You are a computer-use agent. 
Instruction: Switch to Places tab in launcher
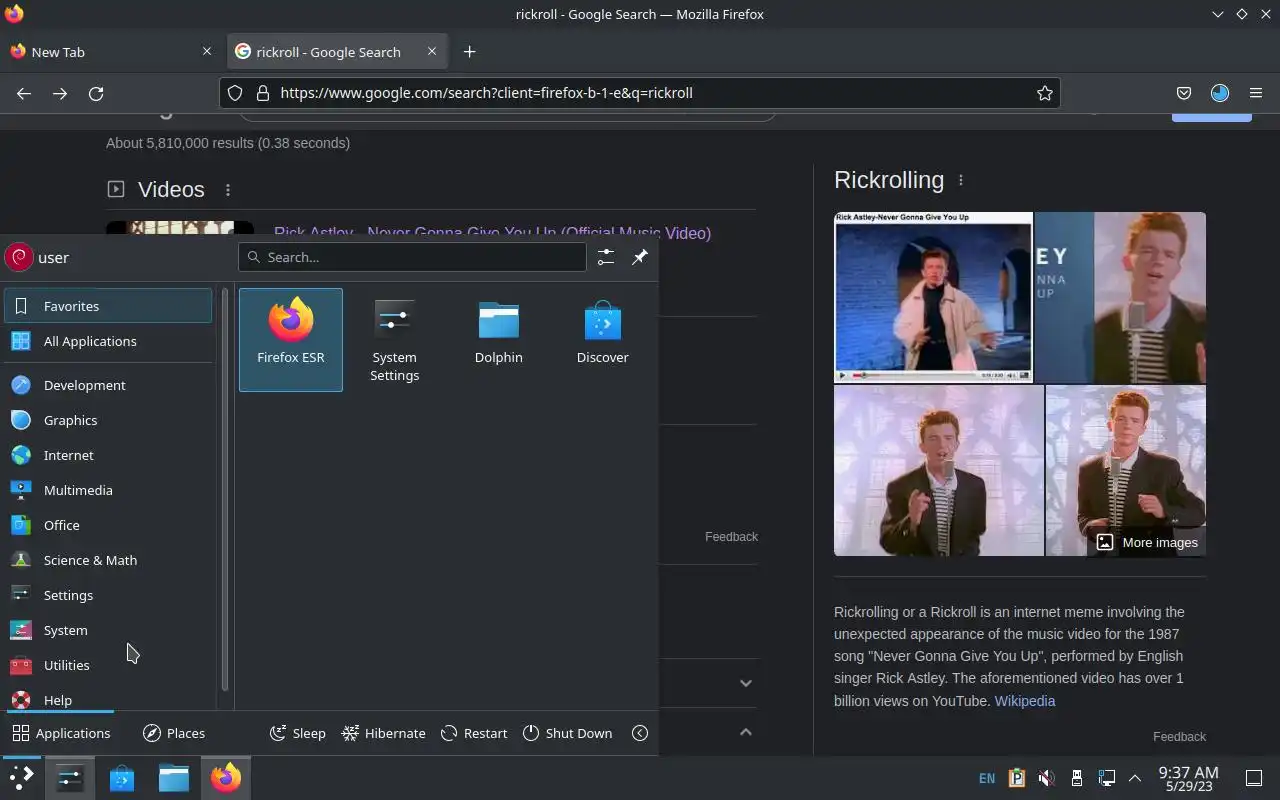click(x=174, y=733)
